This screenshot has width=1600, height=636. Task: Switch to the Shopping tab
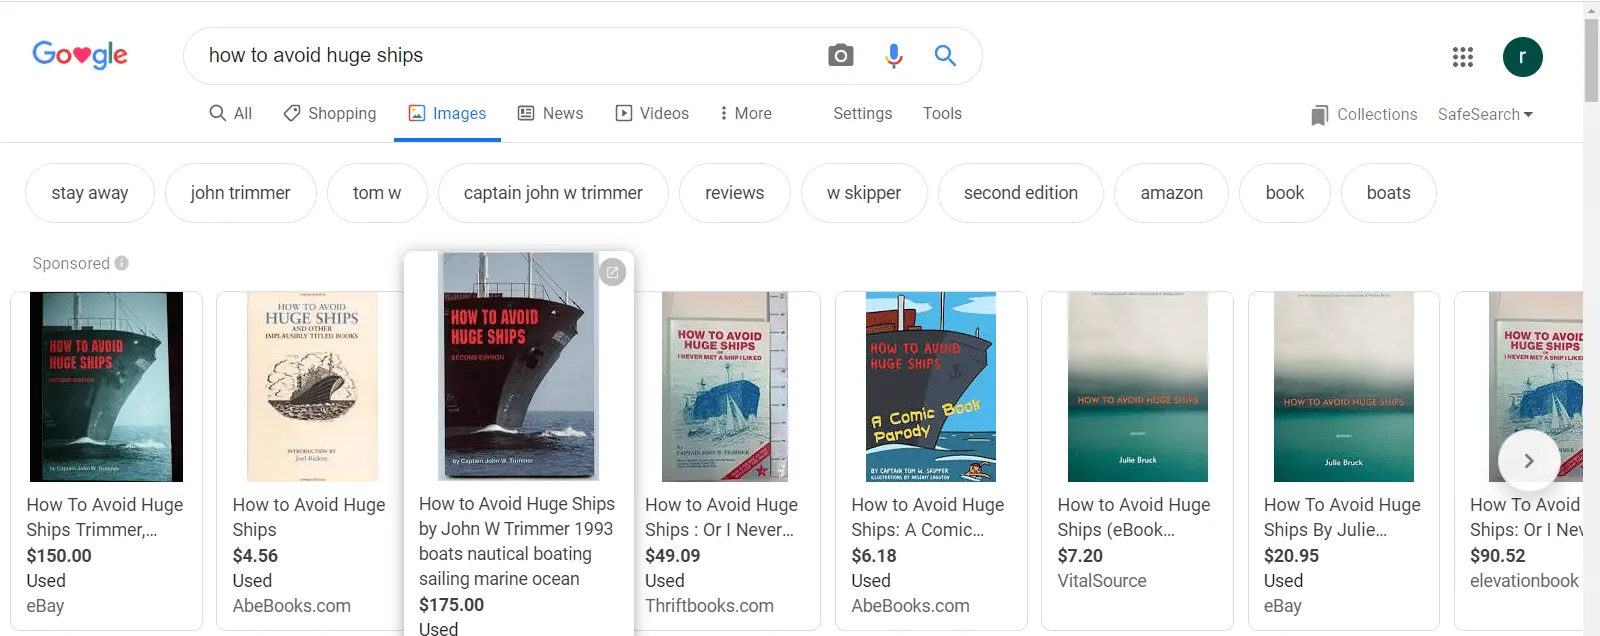click(x=330, y=114)
